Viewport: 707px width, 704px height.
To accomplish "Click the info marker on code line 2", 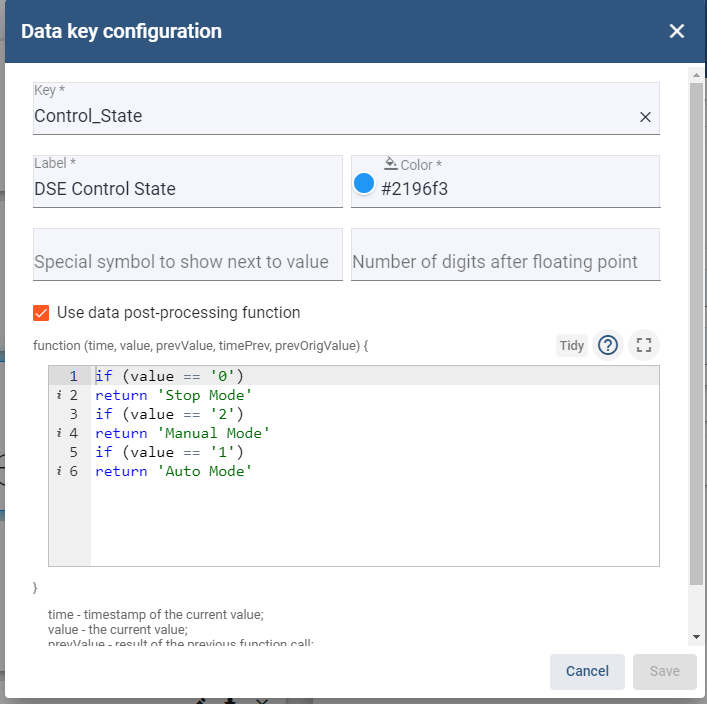I will coord(59,395).
